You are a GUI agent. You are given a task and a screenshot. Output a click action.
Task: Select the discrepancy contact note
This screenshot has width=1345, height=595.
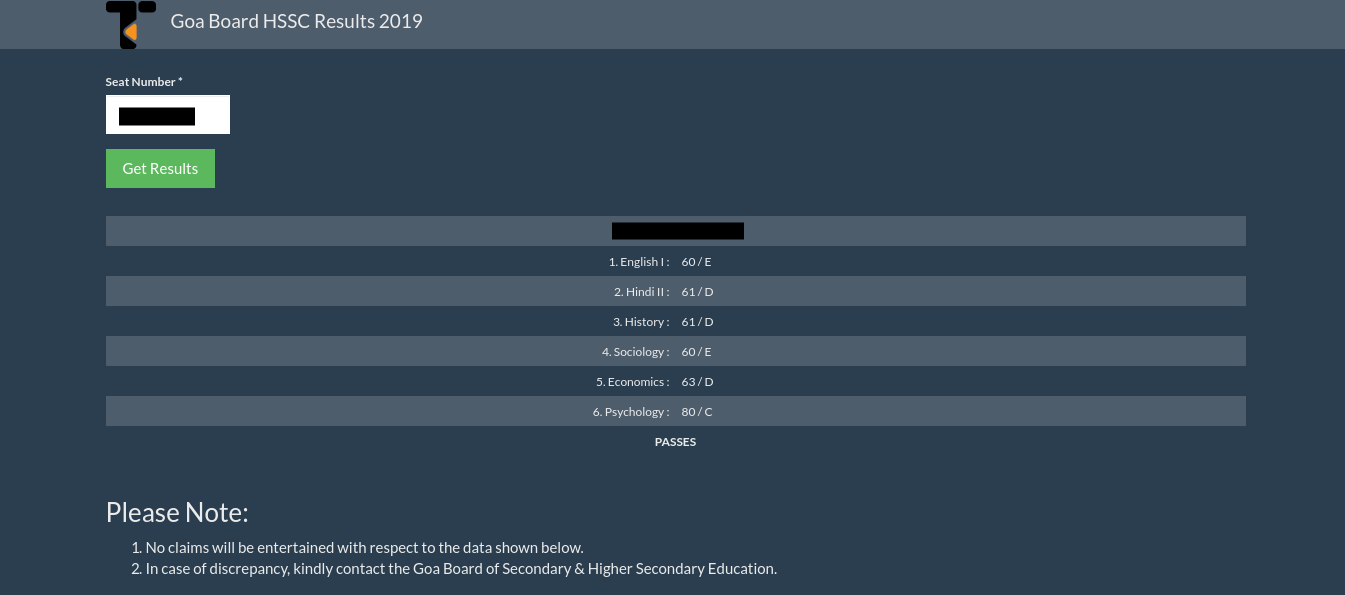click(x=461, y=568)
